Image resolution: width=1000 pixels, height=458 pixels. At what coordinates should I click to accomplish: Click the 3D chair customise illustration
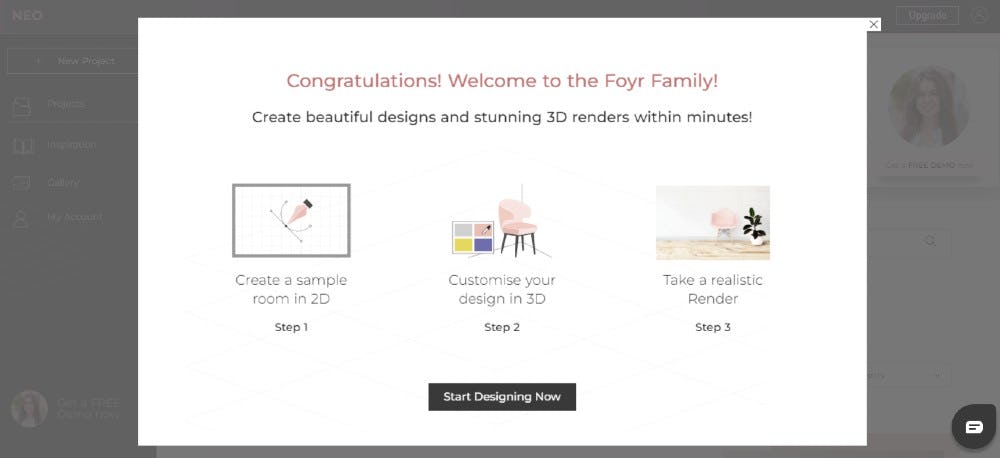pos(502,220)
